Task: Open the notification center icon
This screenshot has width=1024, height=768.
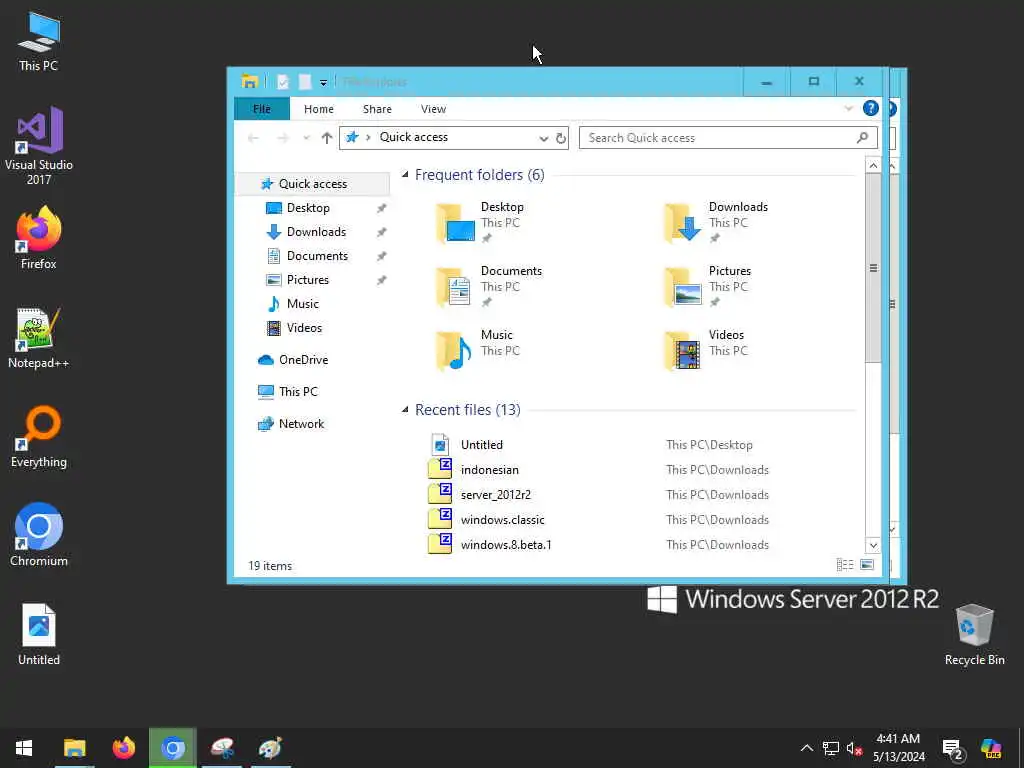Action: [952, 749]
